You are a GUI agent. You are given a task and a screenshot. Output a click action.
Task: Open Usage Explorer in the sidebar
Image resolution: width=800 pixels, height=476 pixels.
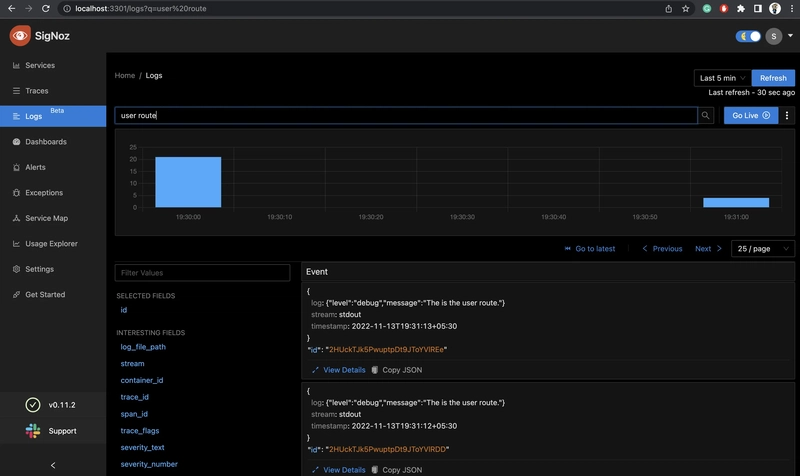(x=53, y=244)
